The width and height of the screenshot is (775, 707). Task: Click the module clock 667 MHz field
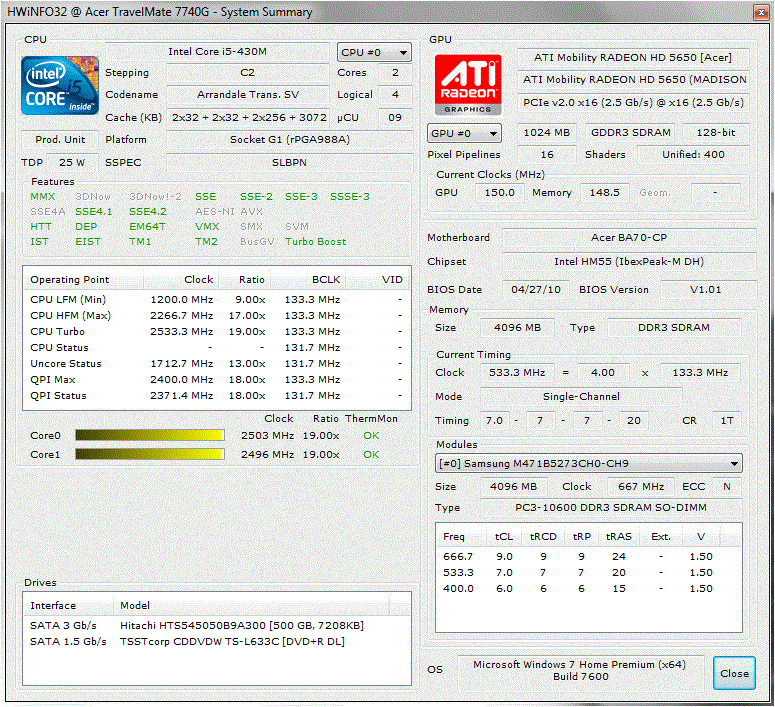click(641, 486)
